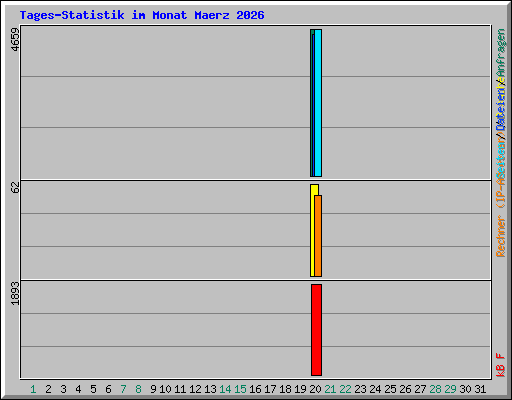
Task: Click day label 17 on the x-axis
Action: click(x=270, y=389)
